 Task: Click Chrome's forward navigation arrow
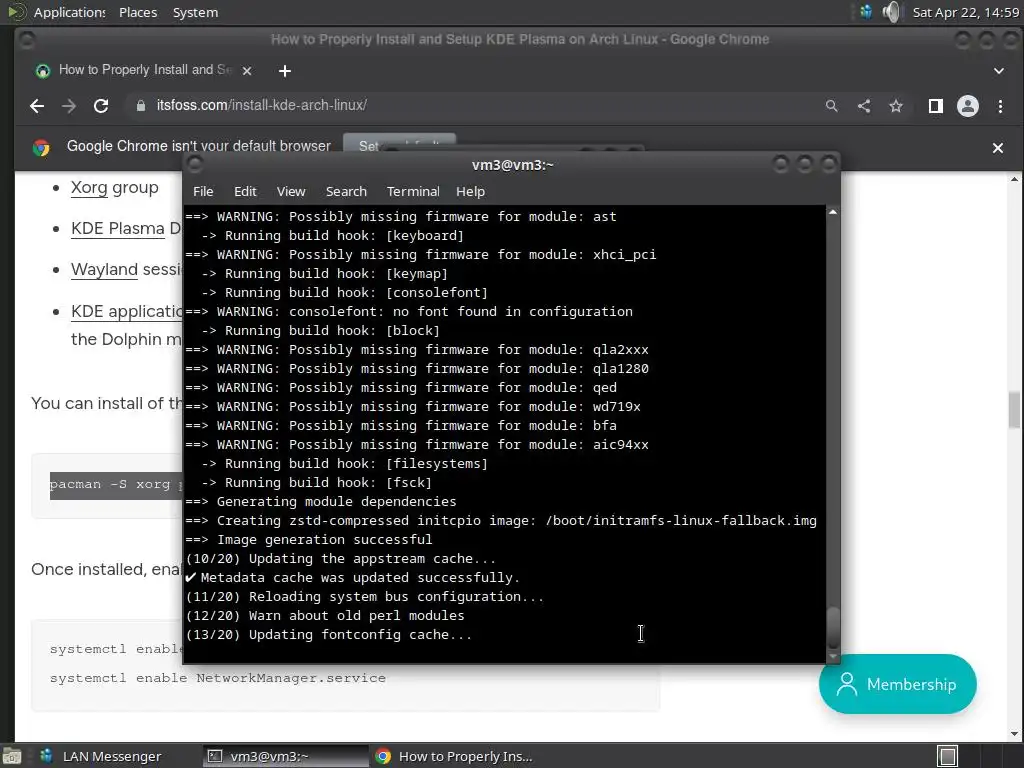coord(69,106)
